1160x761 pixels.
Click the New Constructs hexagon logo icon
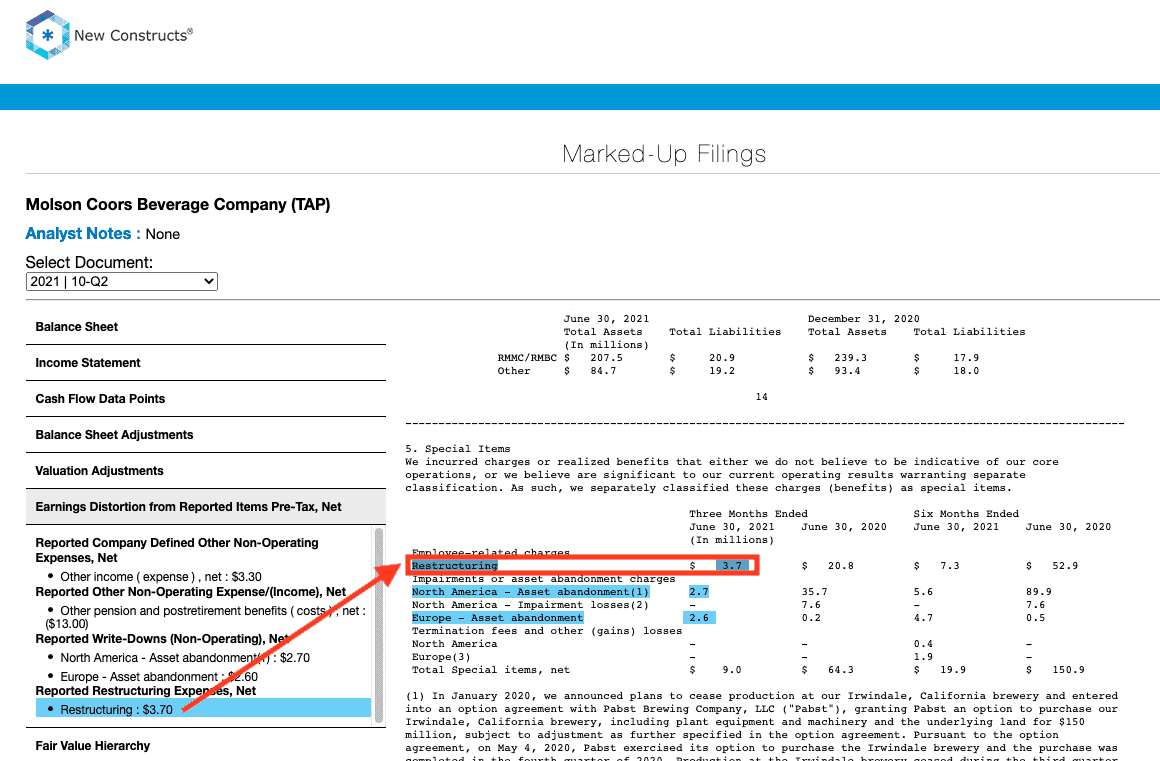[47, 35]
